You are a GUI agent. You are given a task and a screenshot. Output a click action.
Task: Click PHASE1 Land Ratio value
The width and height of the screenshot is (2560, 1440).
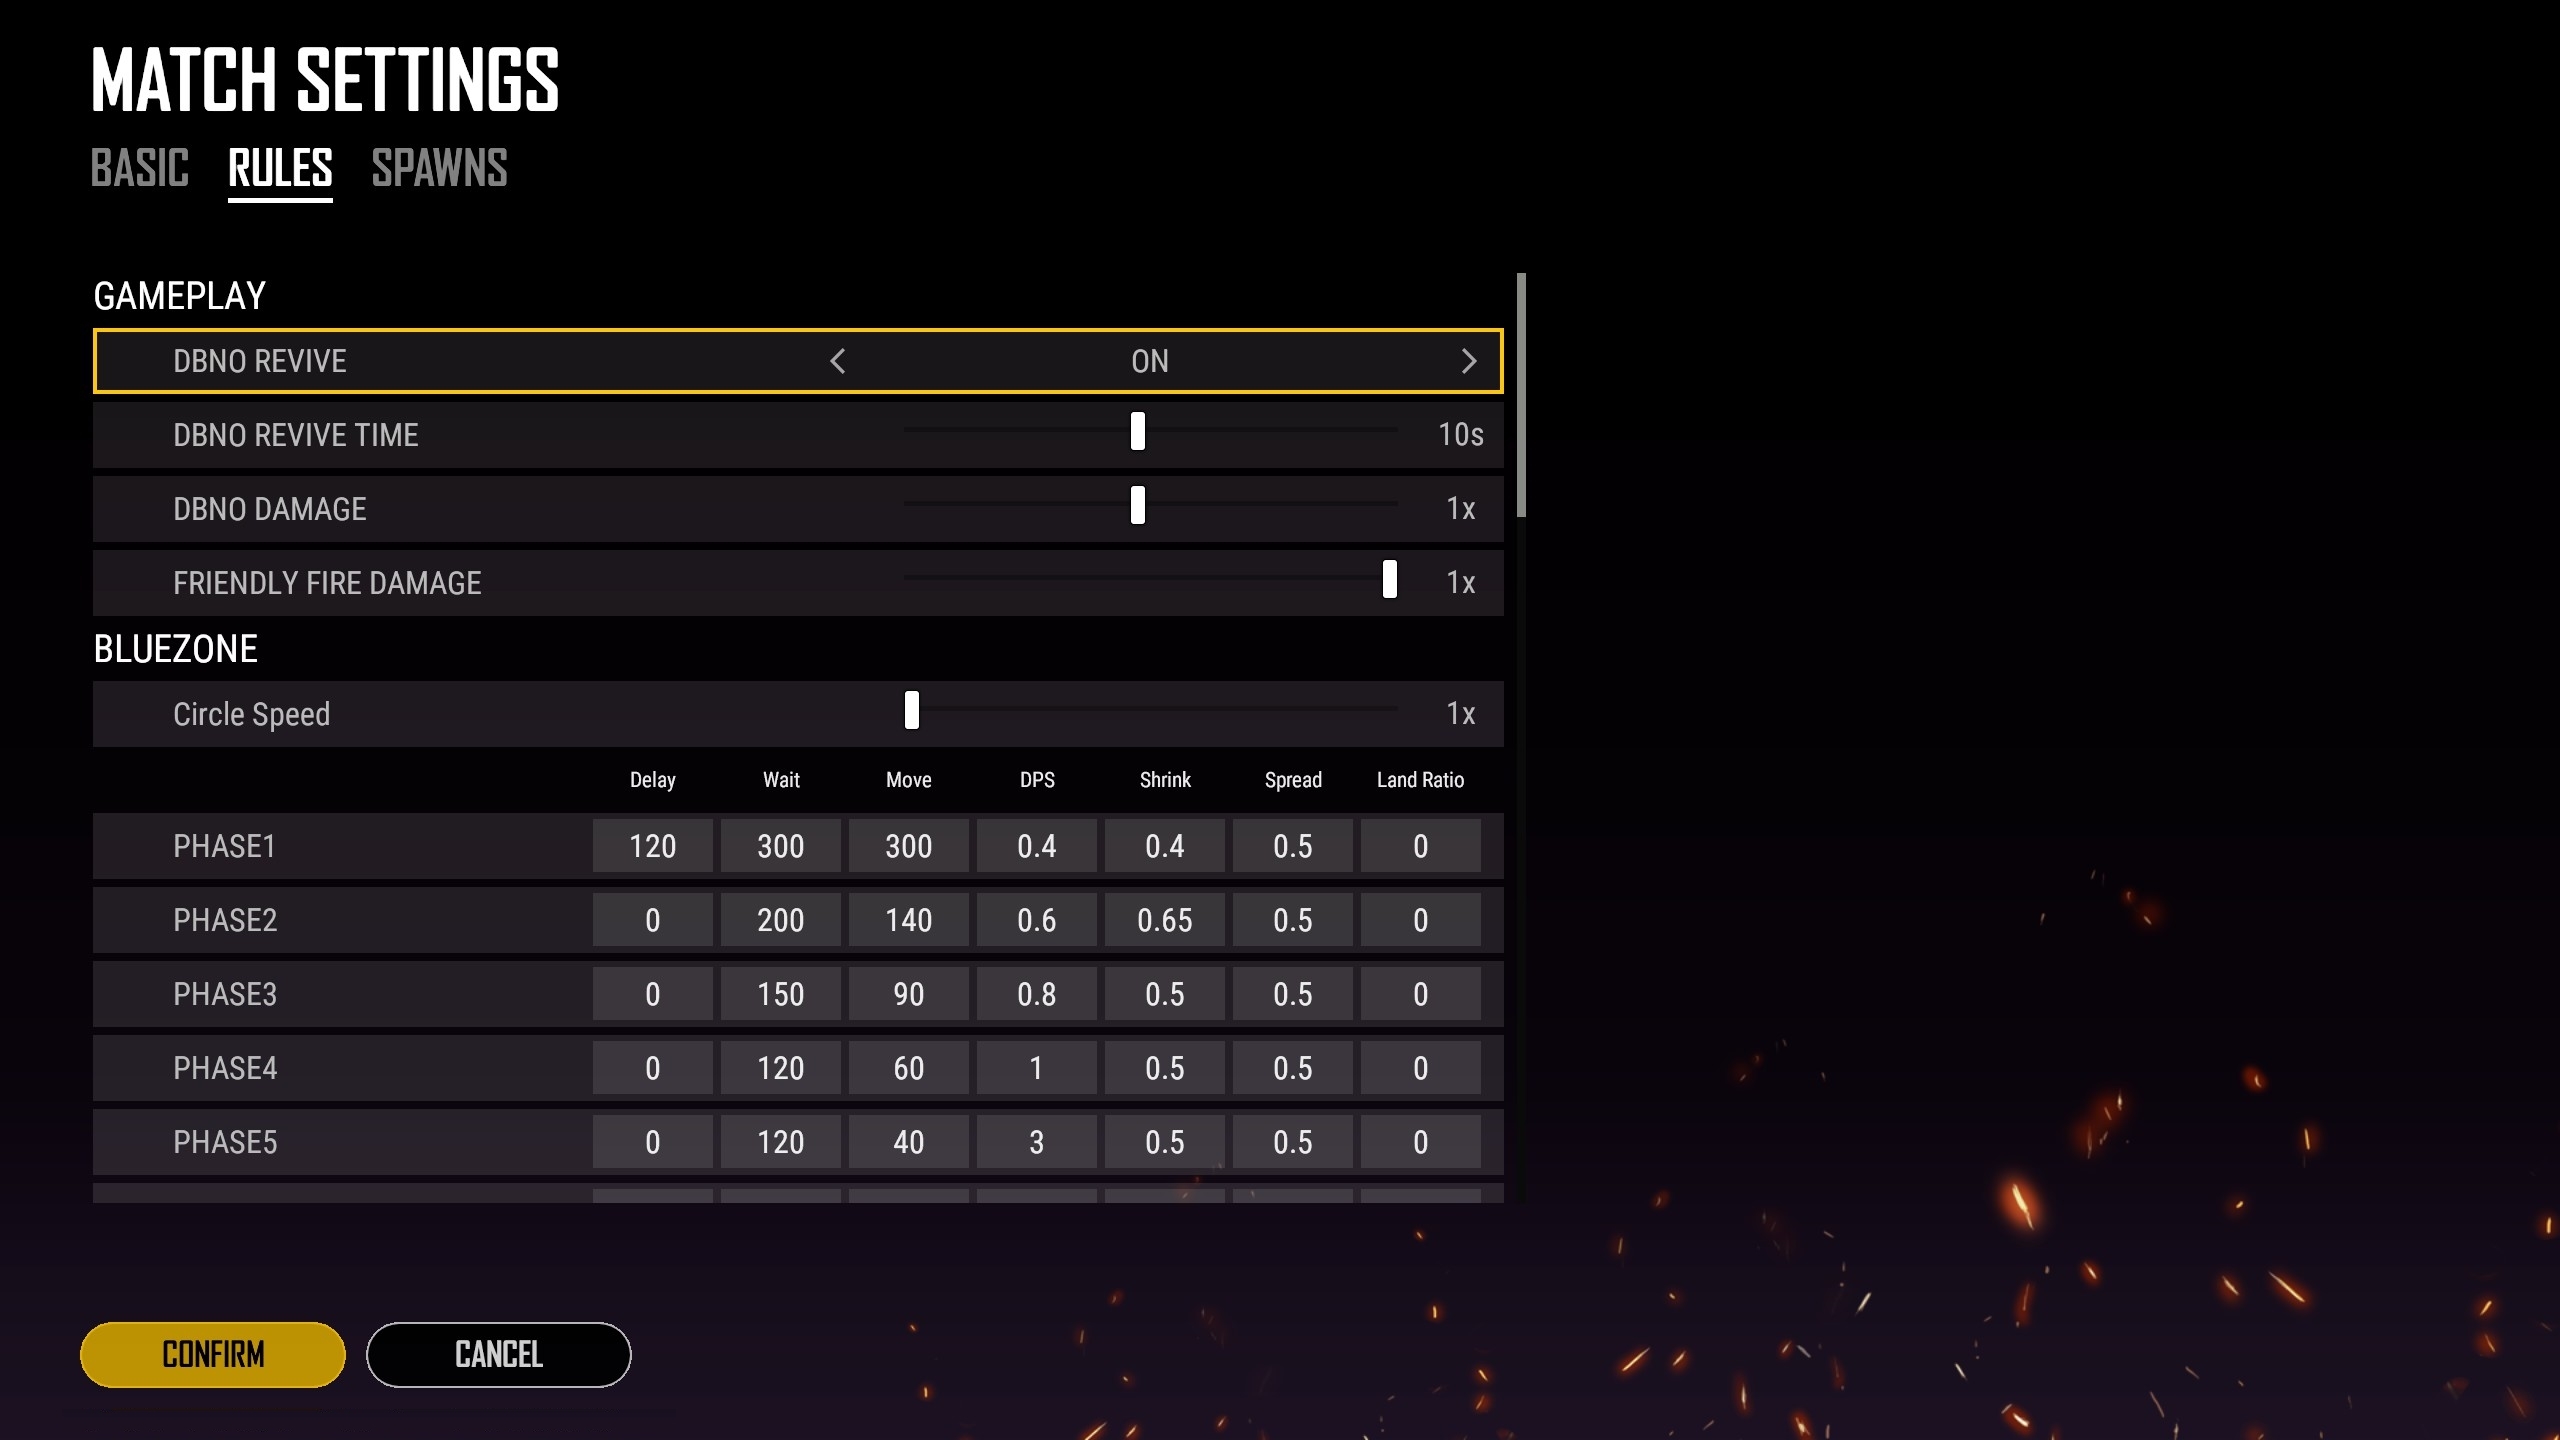[1419, 846]
